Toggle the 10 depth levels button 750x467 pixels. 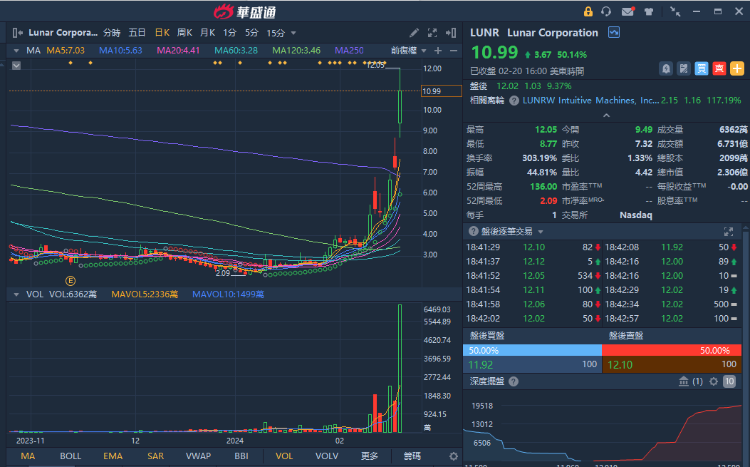coord(729,381)
